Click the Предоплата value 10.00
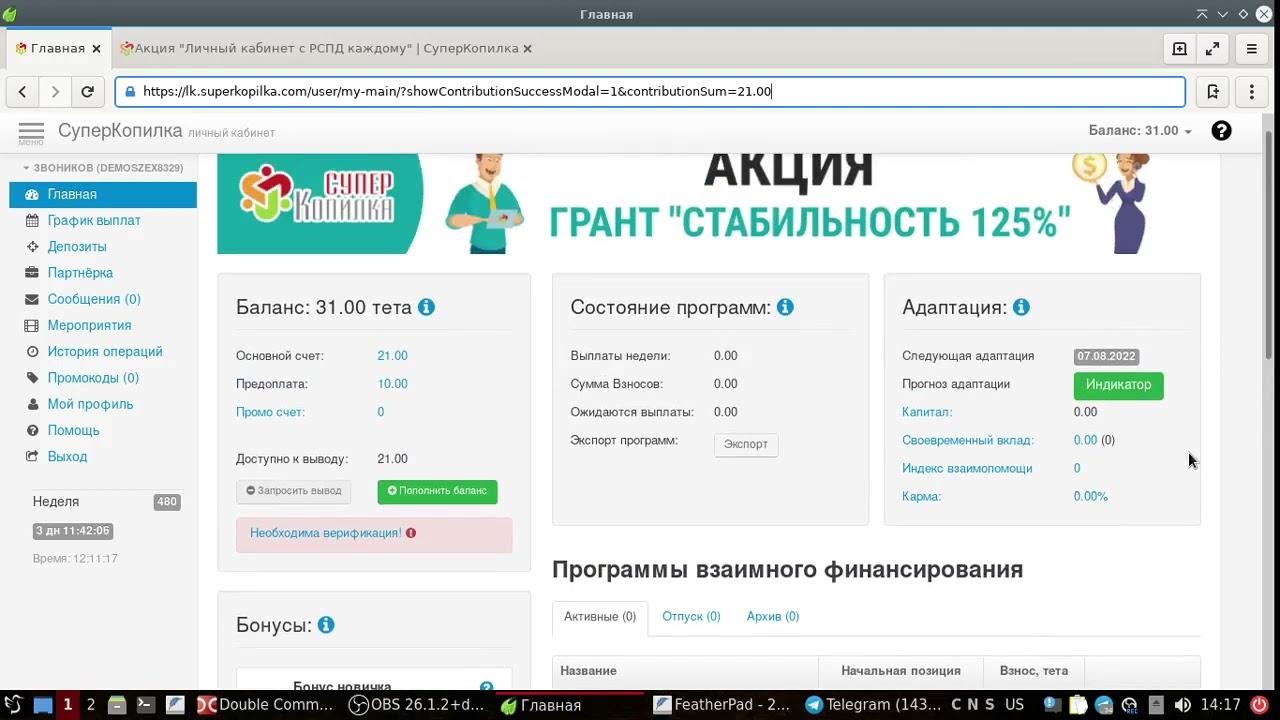Image resolution: width=1280 pixels, height=720 pixels. pos(392,384)
